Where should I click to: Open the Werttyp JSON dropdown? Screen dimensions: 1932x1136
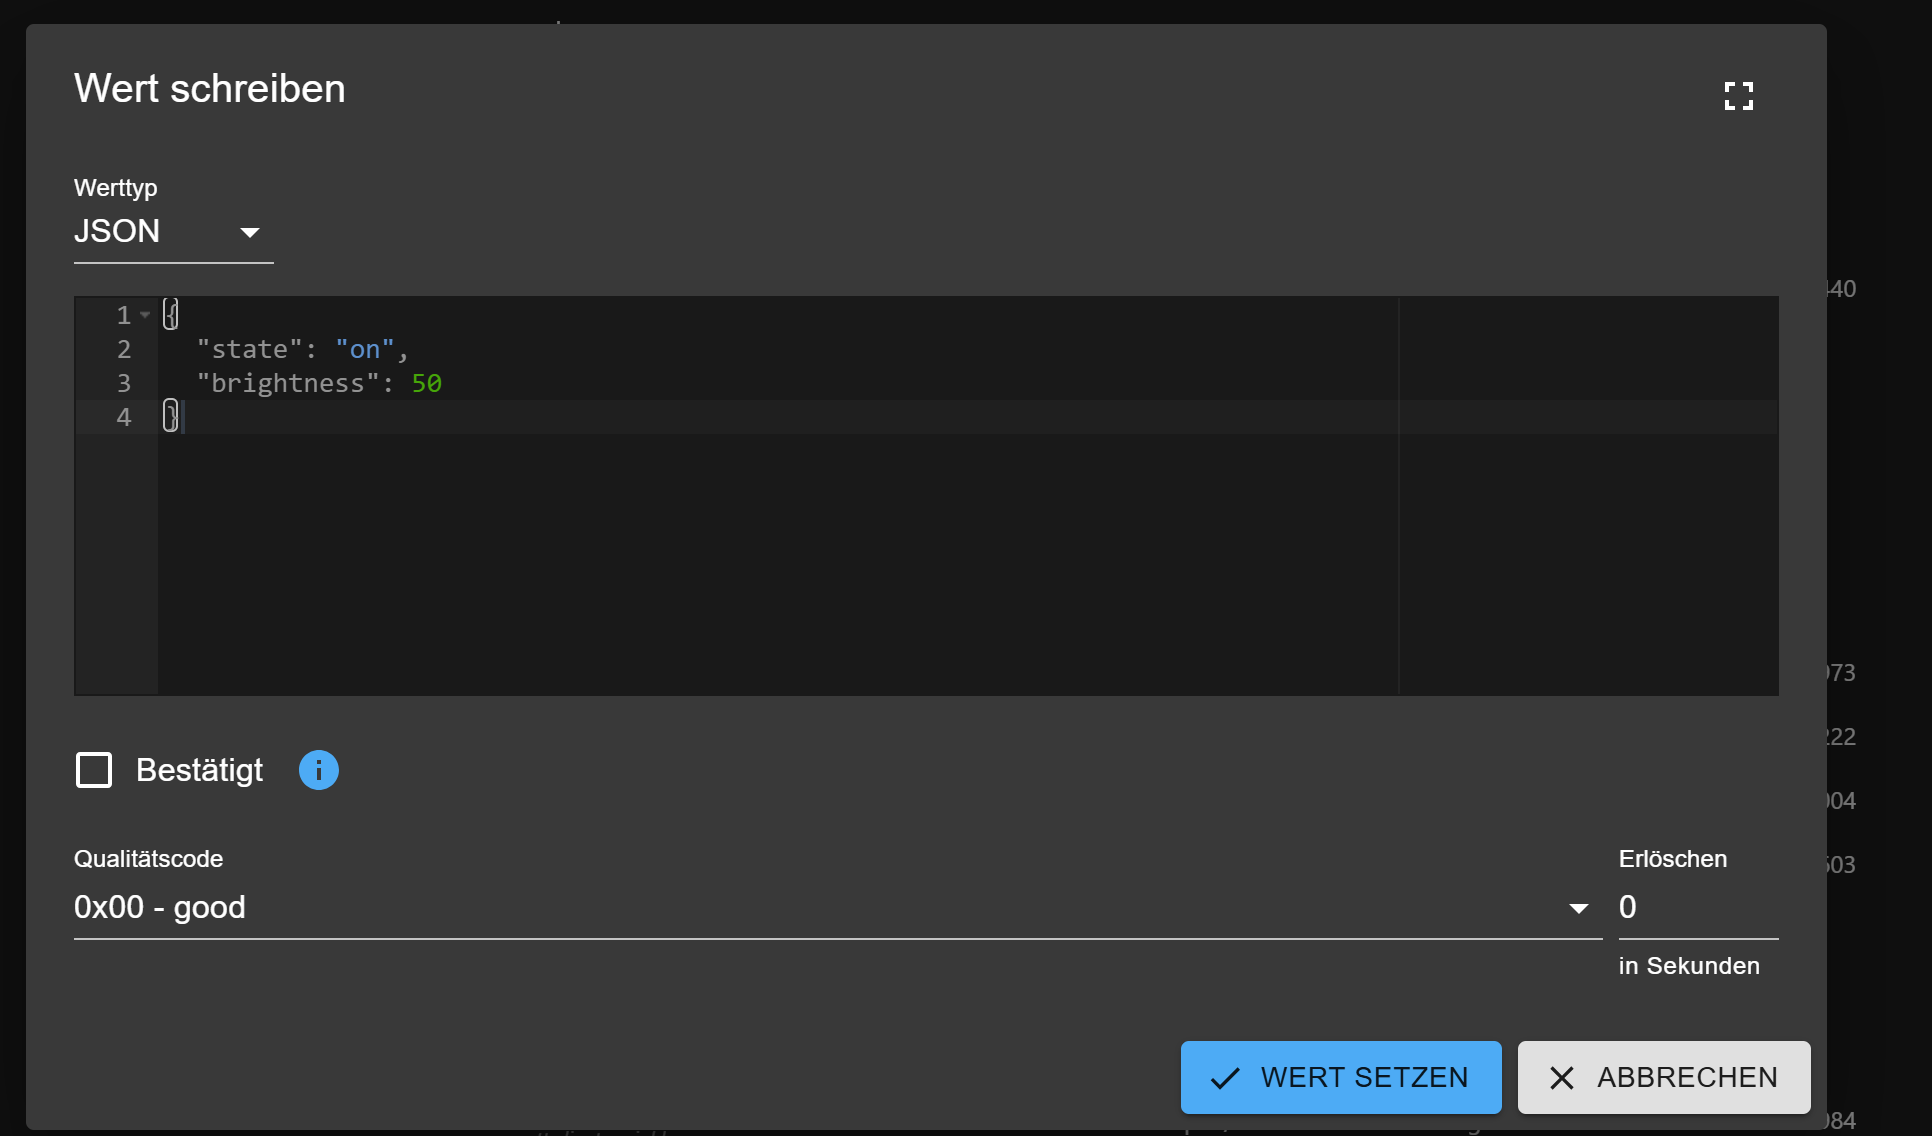(x=173, y=232)
